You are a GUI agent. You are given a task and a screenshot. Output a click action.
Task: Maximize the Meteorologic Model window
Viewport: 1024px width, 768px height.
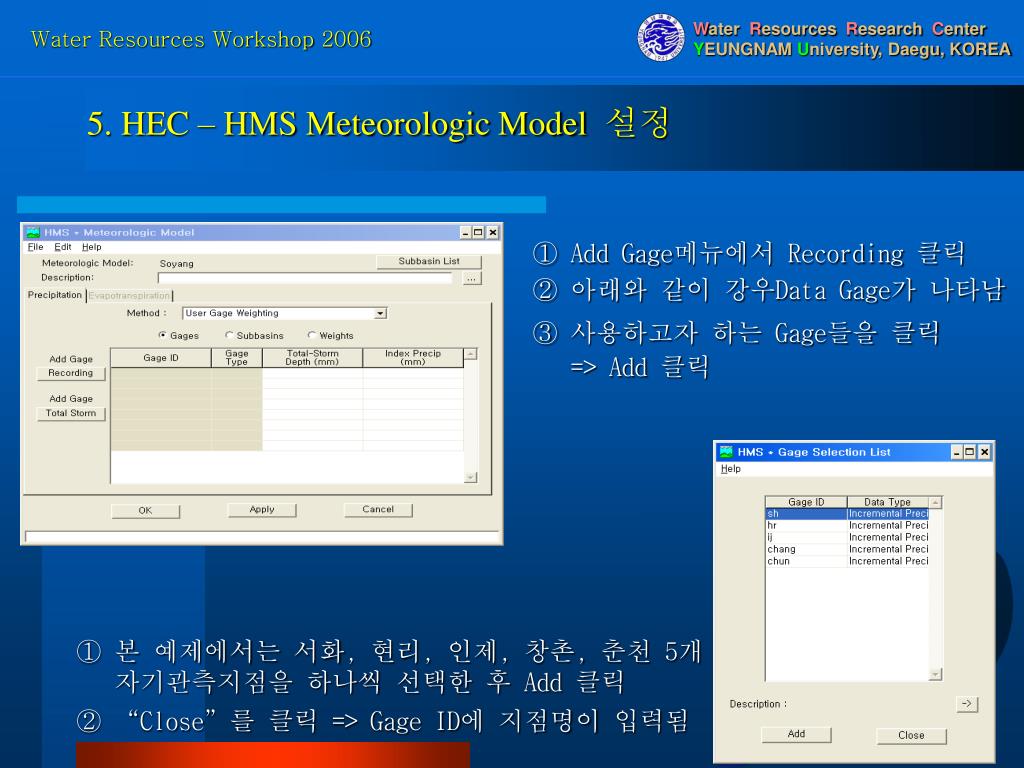coord(478,232)
